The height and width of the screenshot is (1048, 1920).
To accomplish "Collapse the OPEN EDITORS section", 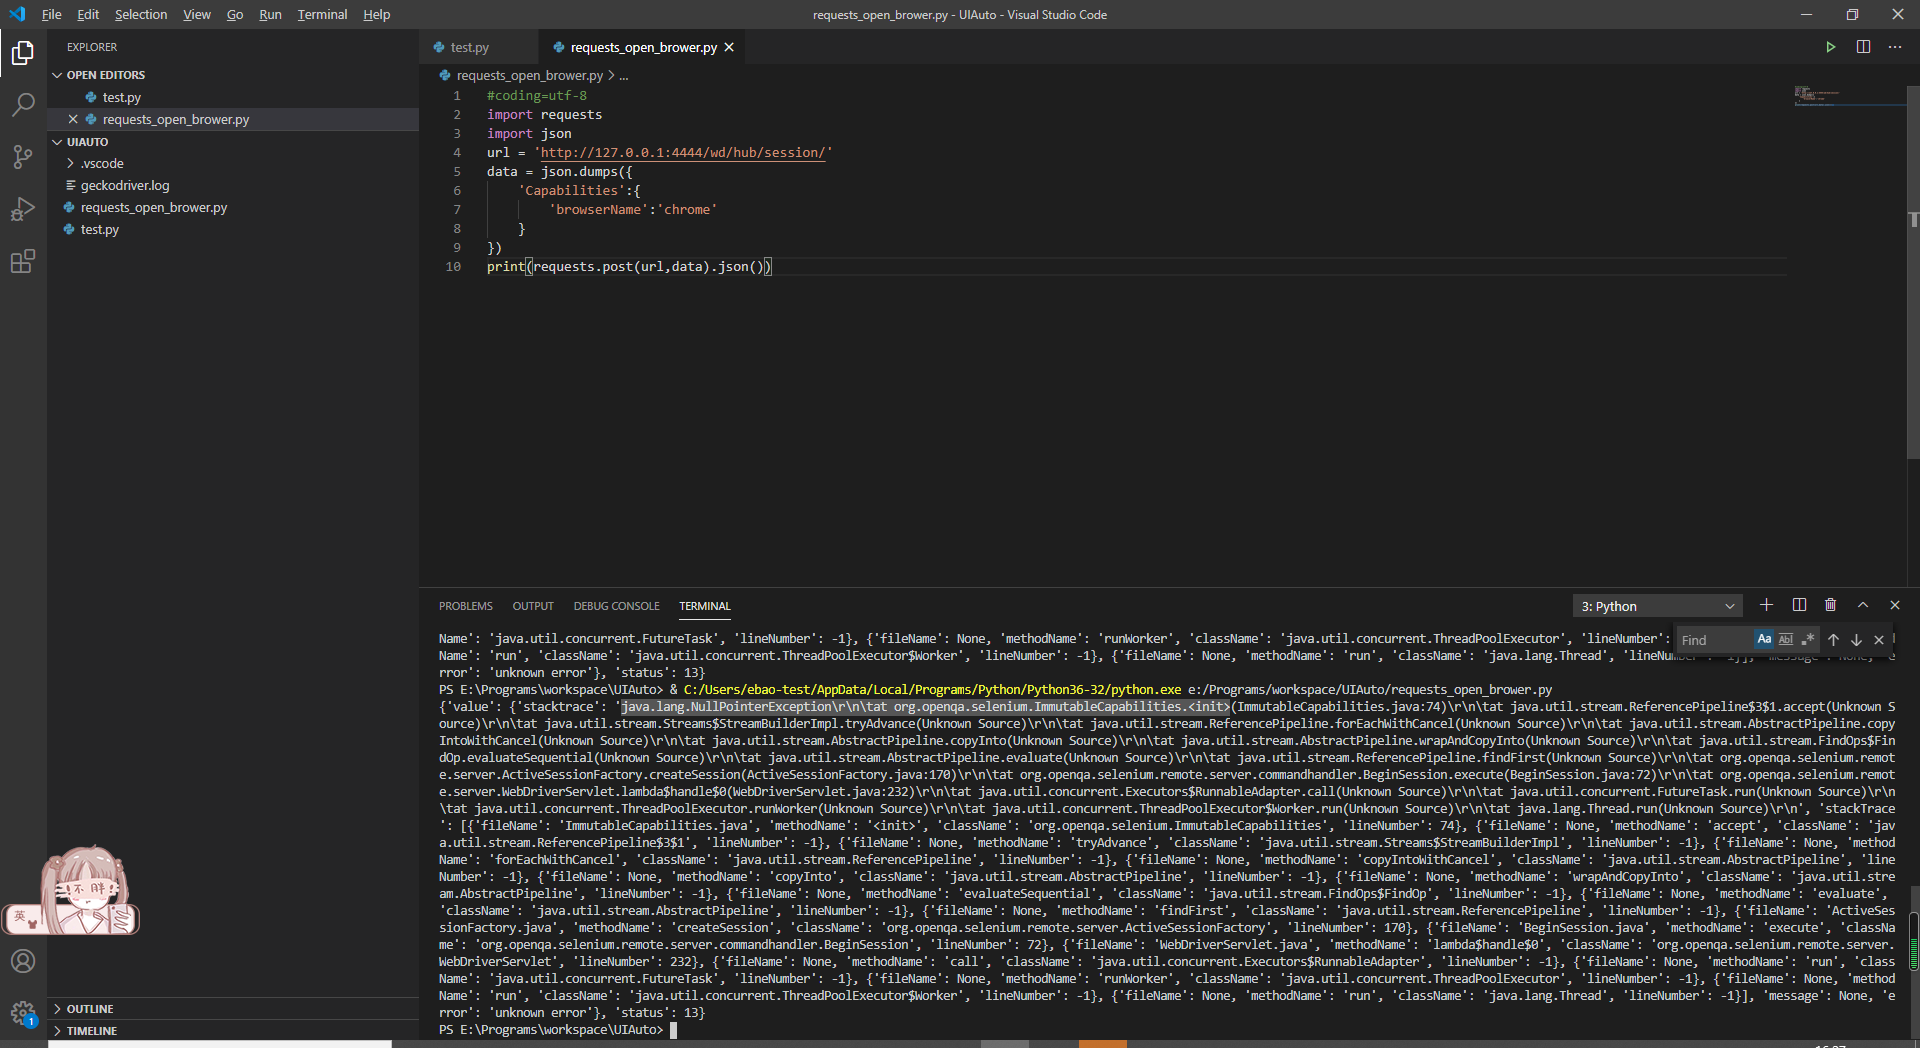I will (233, 75).
